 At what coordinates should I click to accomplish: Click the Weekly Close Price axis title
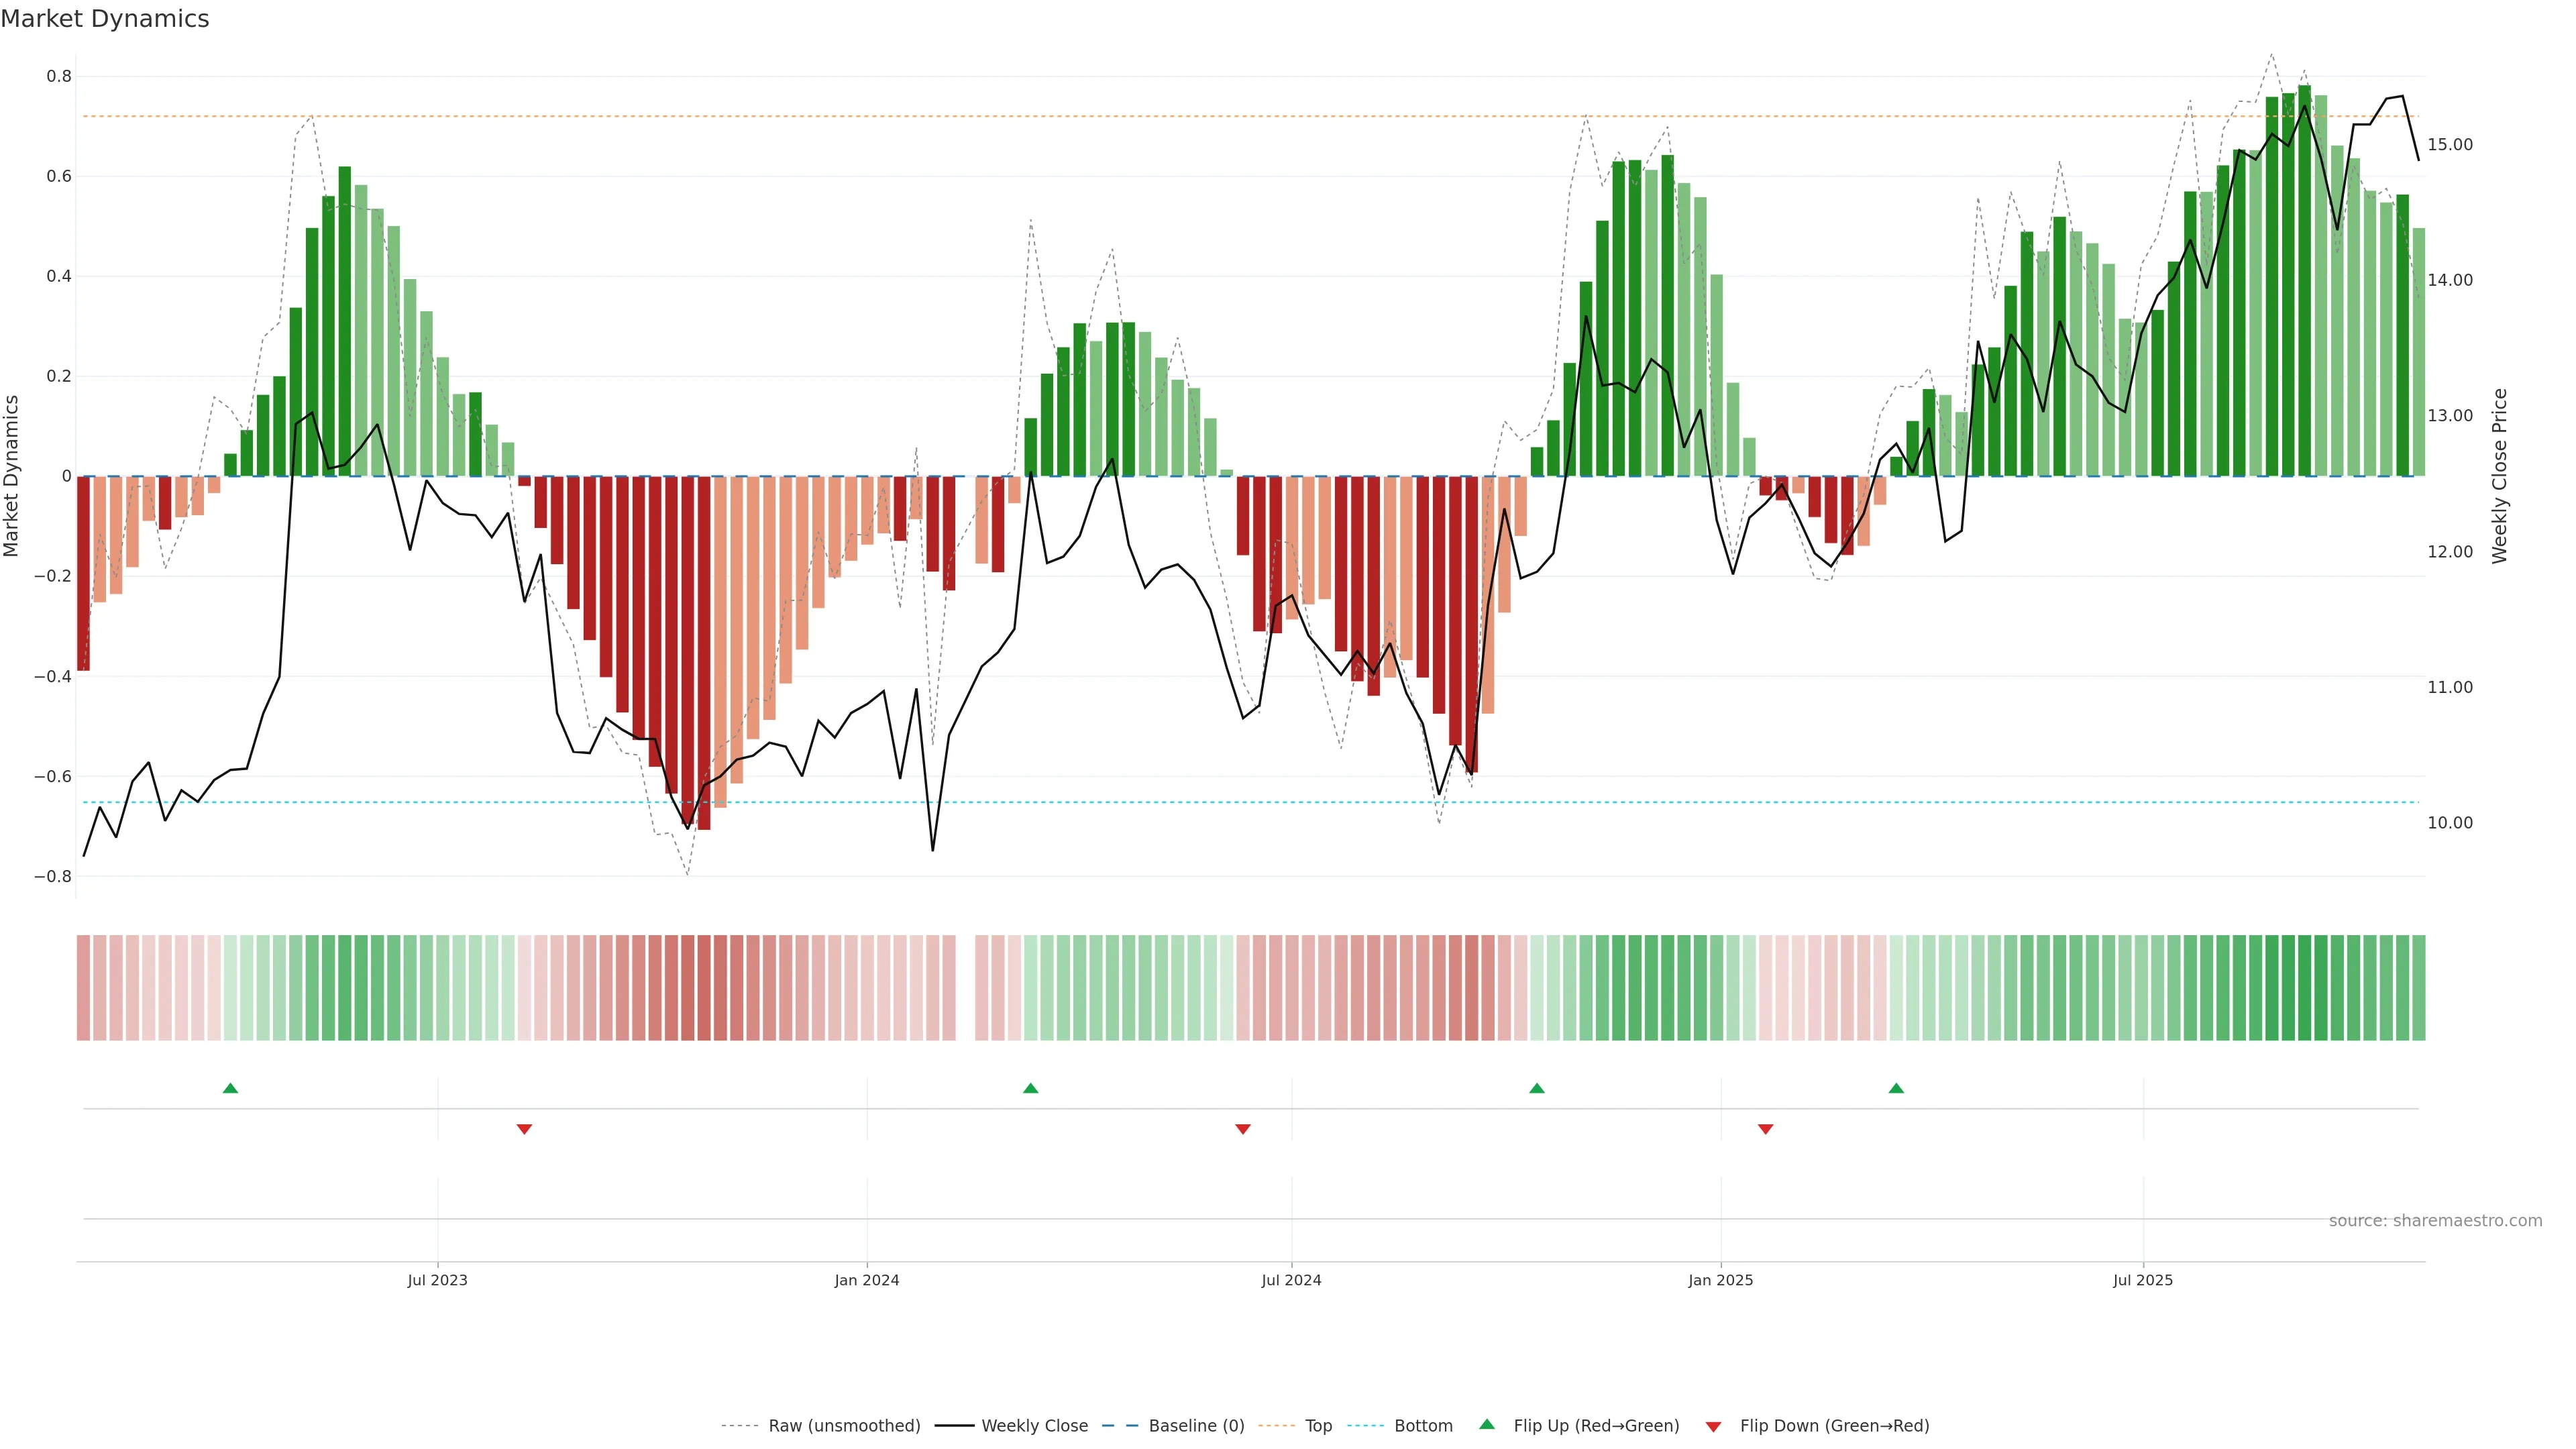point(2500,476)
